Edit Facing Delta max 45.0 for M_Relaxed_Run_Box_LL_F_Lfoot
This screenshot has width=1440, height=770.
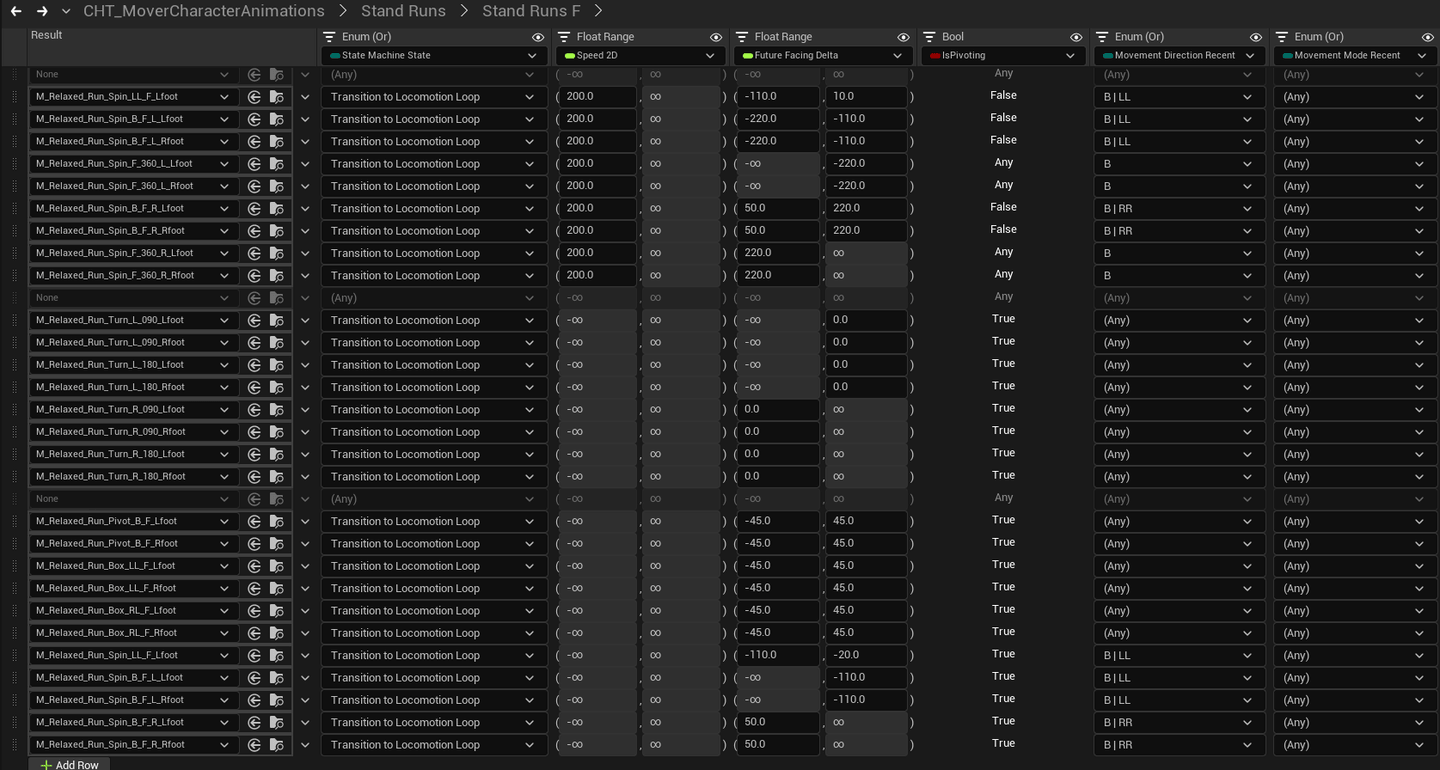867,566
